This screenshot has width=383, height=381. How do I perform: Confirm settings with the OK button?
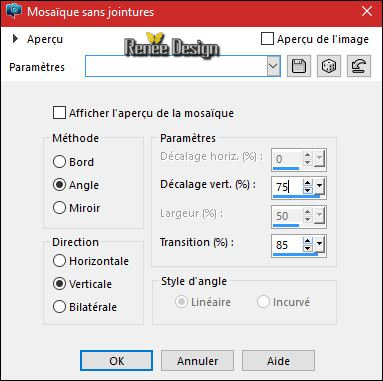(x=116, y=360)
